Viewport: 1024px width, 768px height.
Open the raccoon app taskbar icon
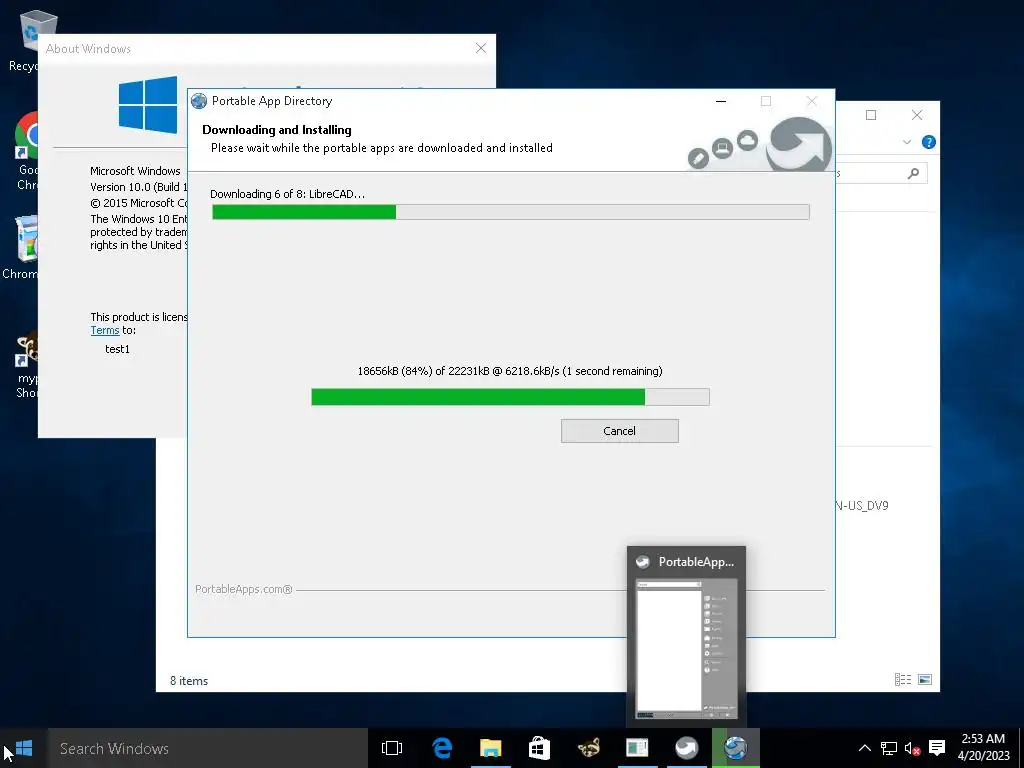pos(588,748)
